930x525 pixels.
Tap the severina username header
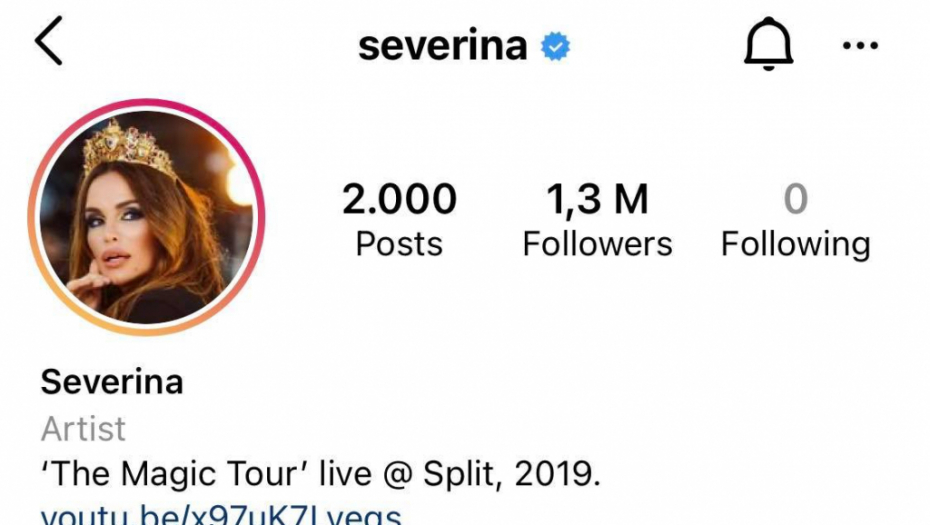442,46
